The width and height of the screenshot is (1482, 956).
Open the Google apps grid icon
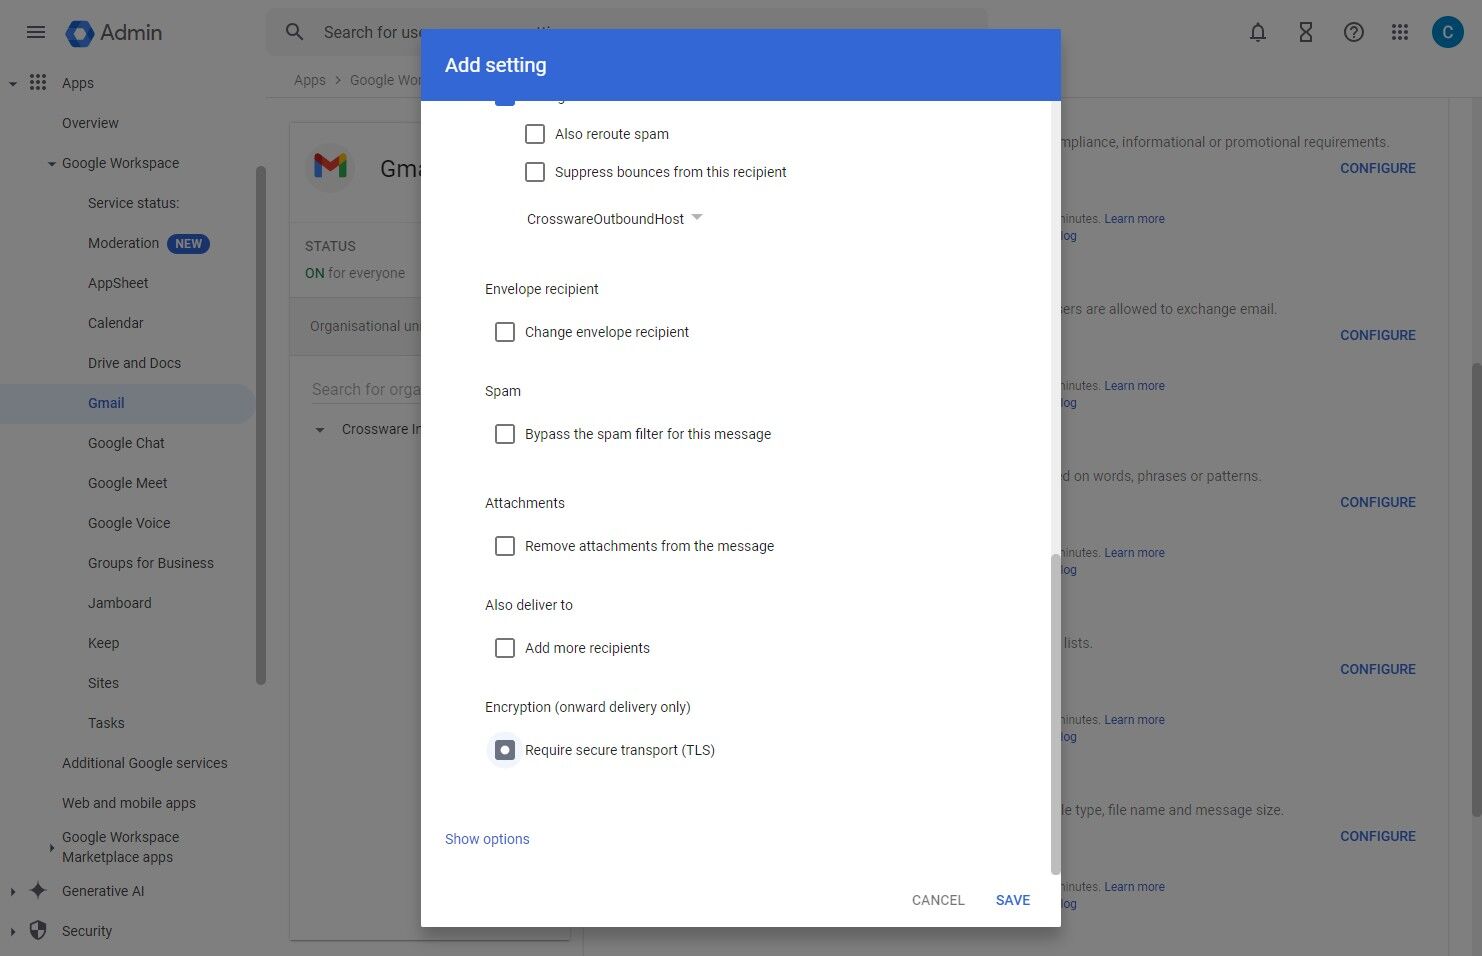coord(1400,32)
